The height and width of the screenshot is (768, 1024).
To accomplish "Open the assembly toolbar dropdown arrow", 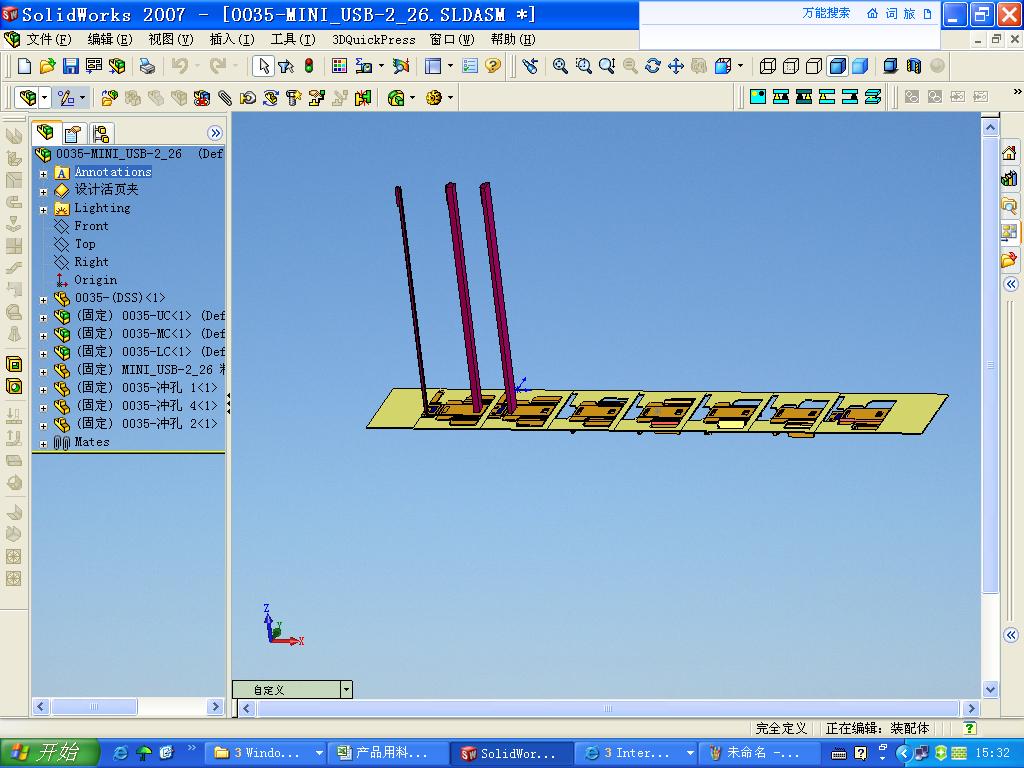I will pos(44,98).
